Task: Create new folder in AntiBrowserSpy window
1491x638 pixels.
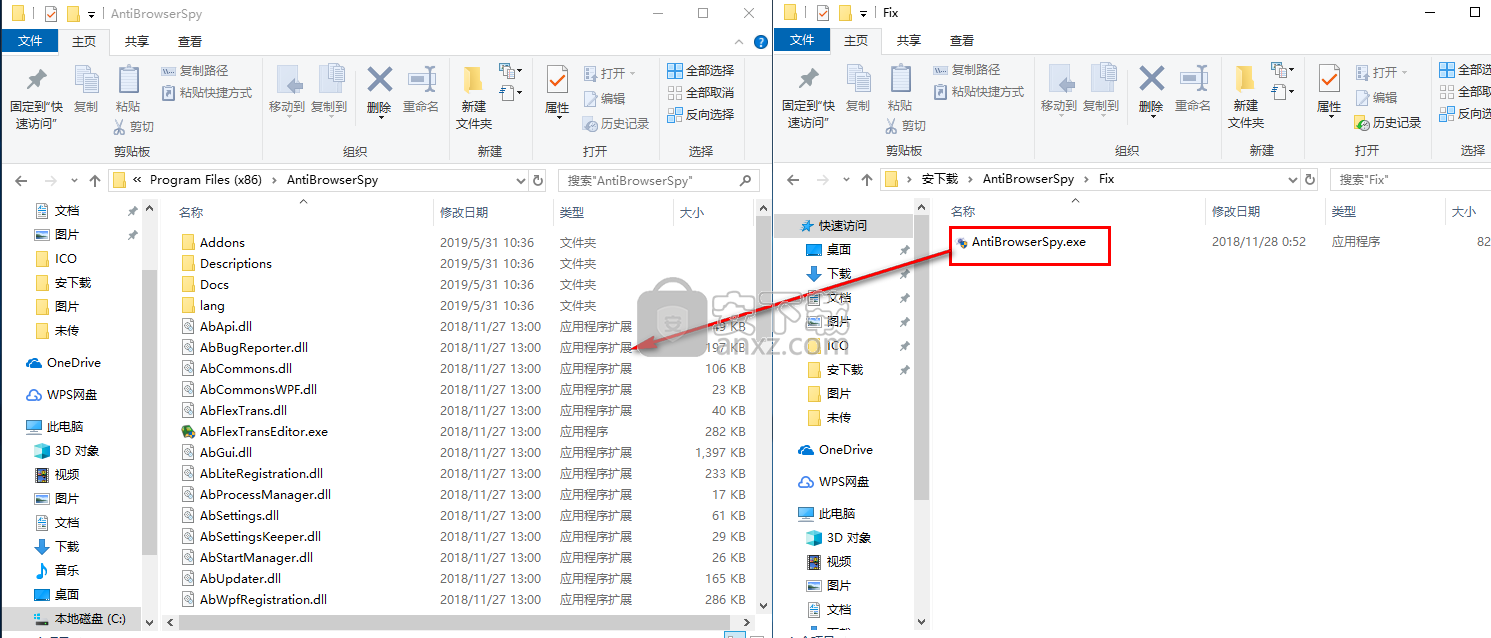Action: point(474,98)
